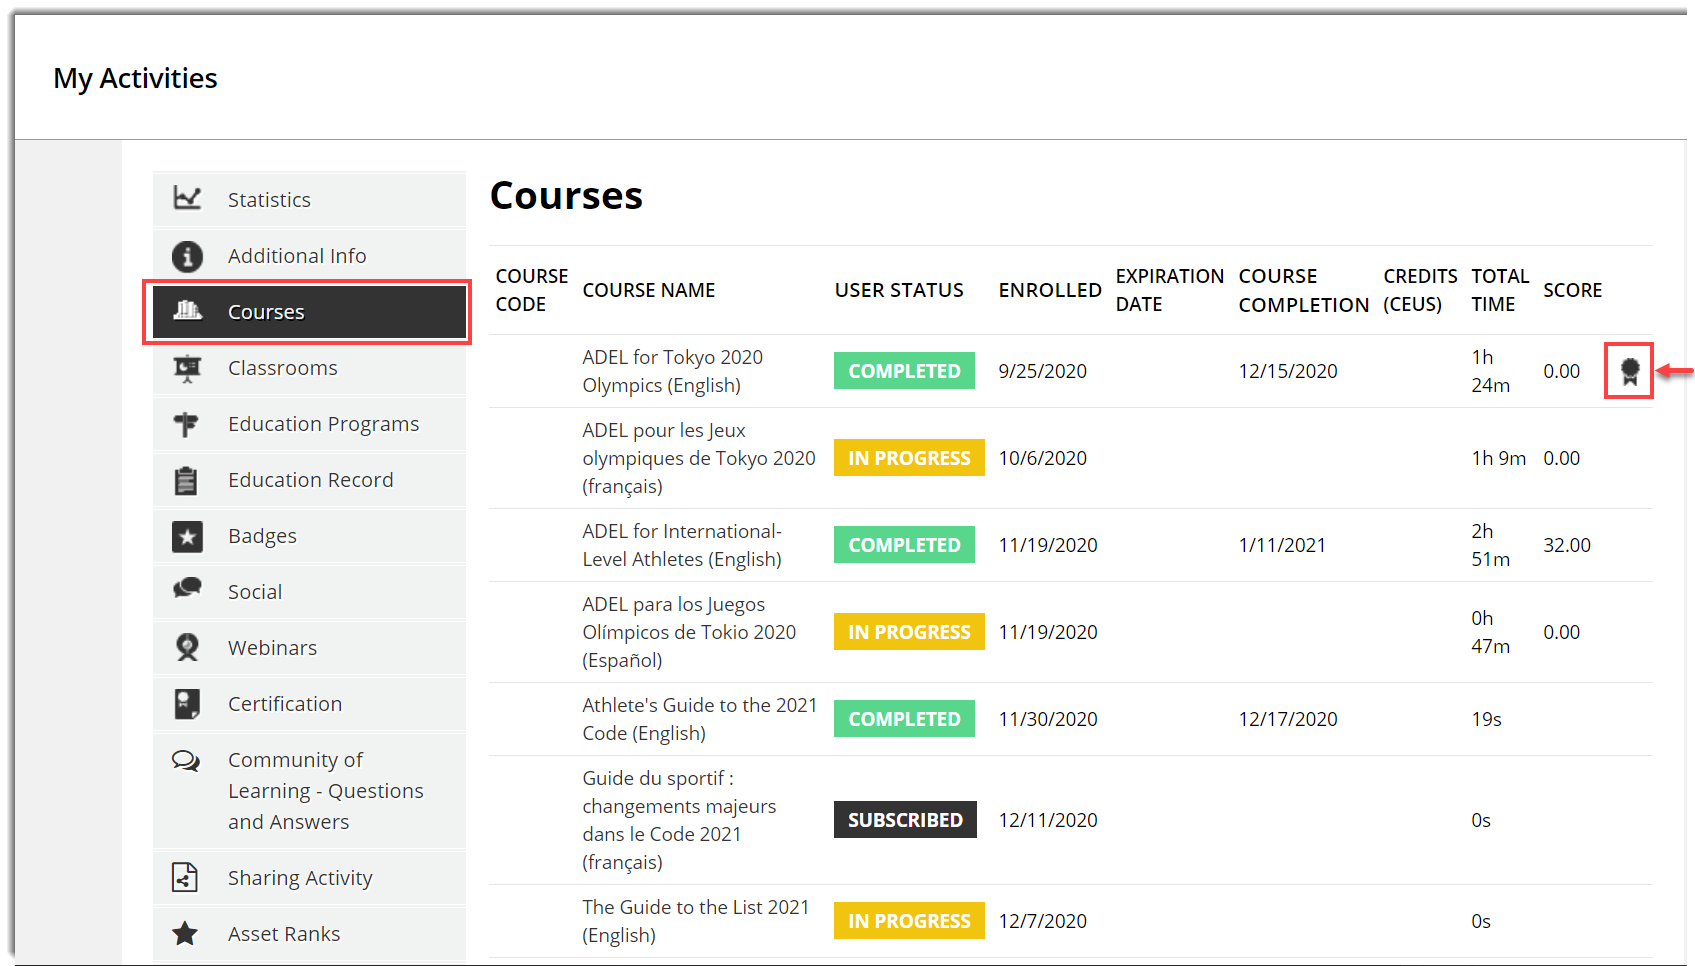The image size is (1695, 966).
Task: Click the Additional Info circle icon
Action: click(x=187, y=256)
